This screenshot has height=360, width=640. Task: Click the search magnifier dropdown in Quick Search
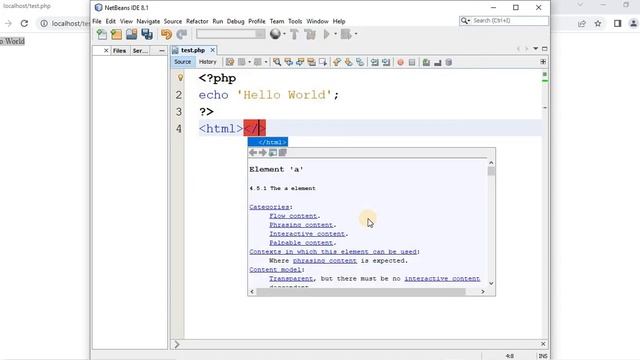[x=465, y=20]
